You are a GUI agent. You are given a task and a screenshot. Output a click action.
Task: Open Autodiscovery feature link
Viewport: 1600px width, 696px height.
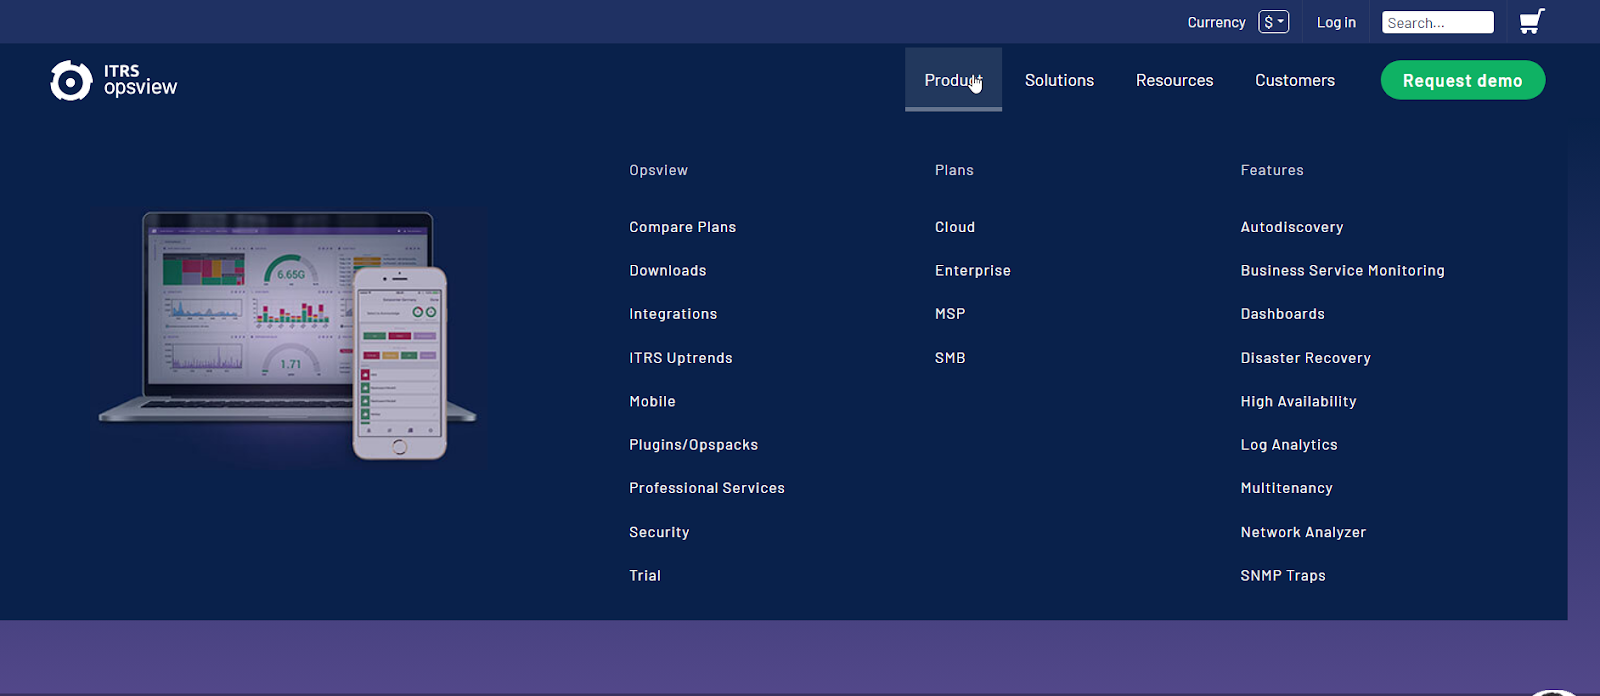coord(1292,227)
